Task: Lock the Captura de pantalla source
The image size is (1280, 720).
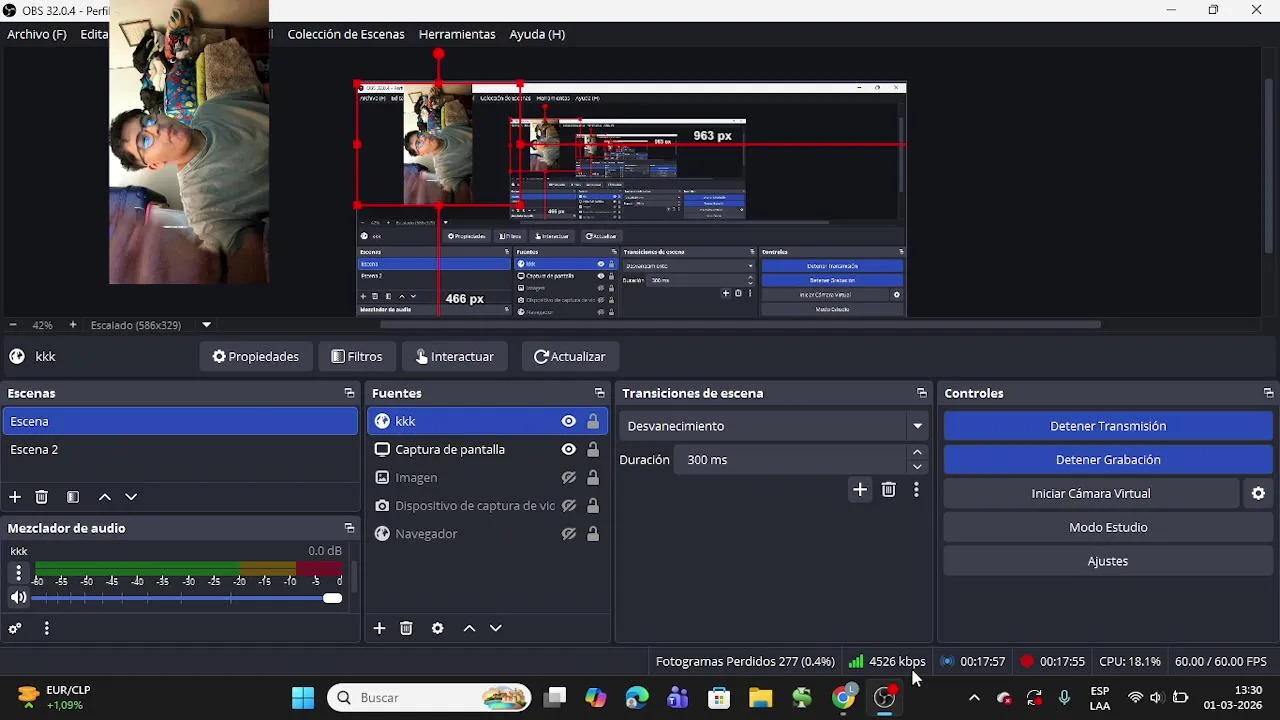Action: pos(593,450)
